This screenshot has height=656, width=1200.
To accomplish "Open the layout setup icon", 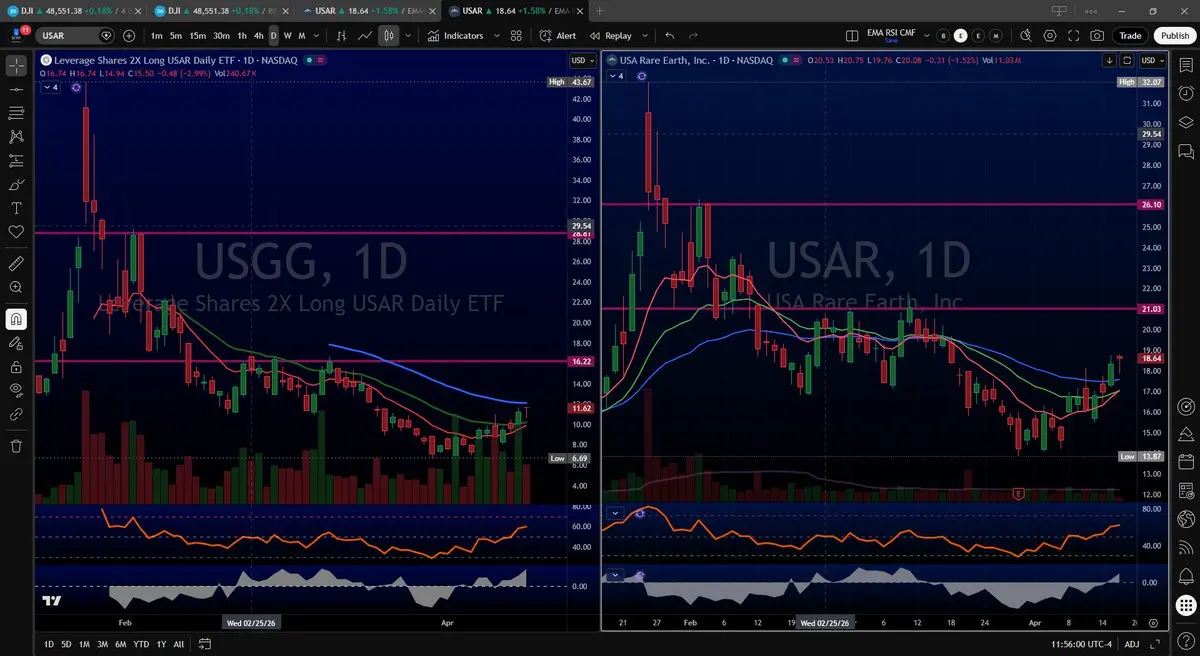I will point(851,36).
